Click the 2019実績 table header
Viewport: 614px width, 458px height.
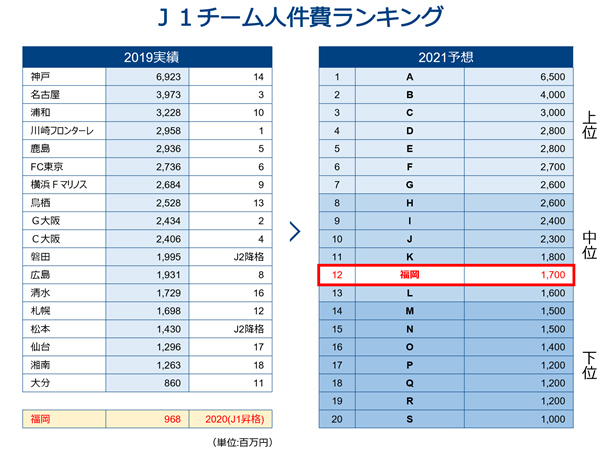[147, 57]
